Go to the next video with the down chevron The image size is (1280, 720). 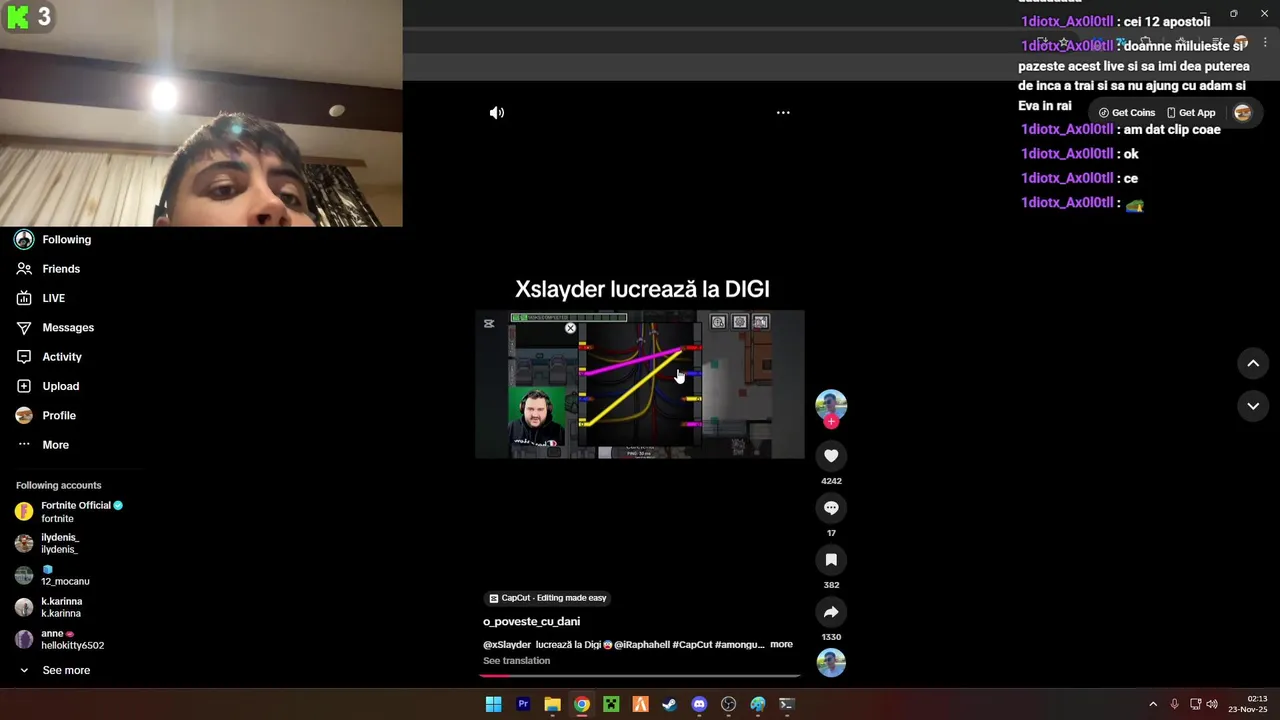1253,406
